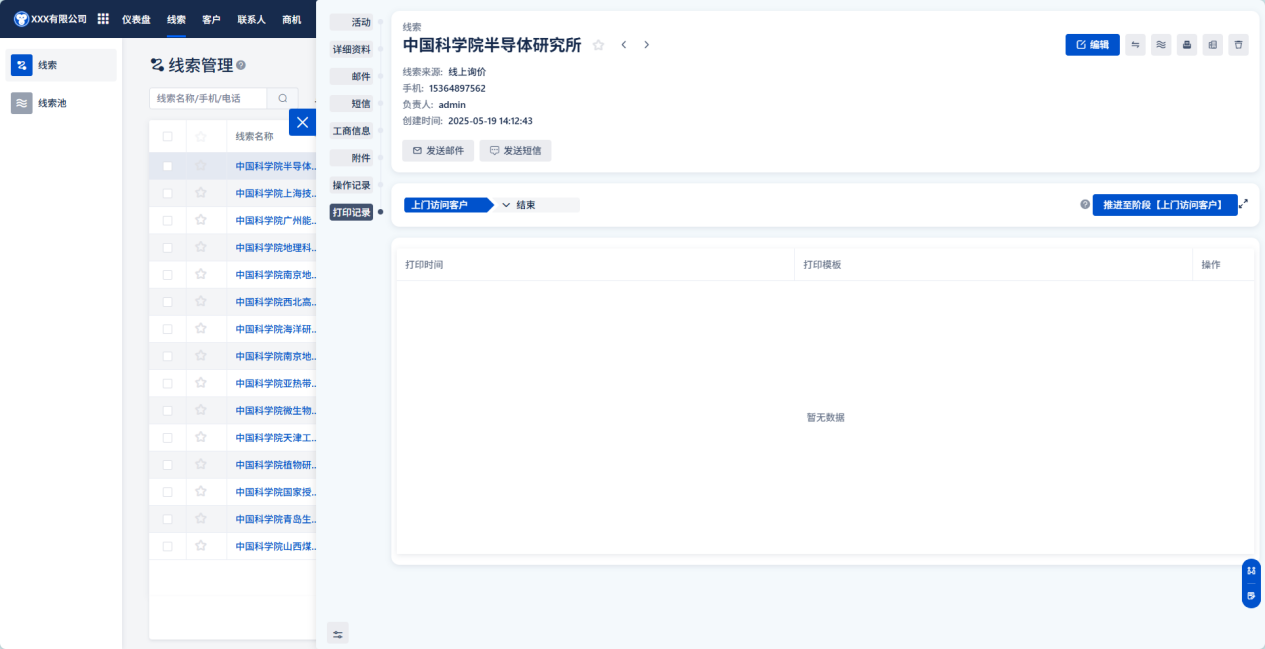Open the 附件 tab
Viewport: 1265px width, 649px height.
[x=351, y=158]
